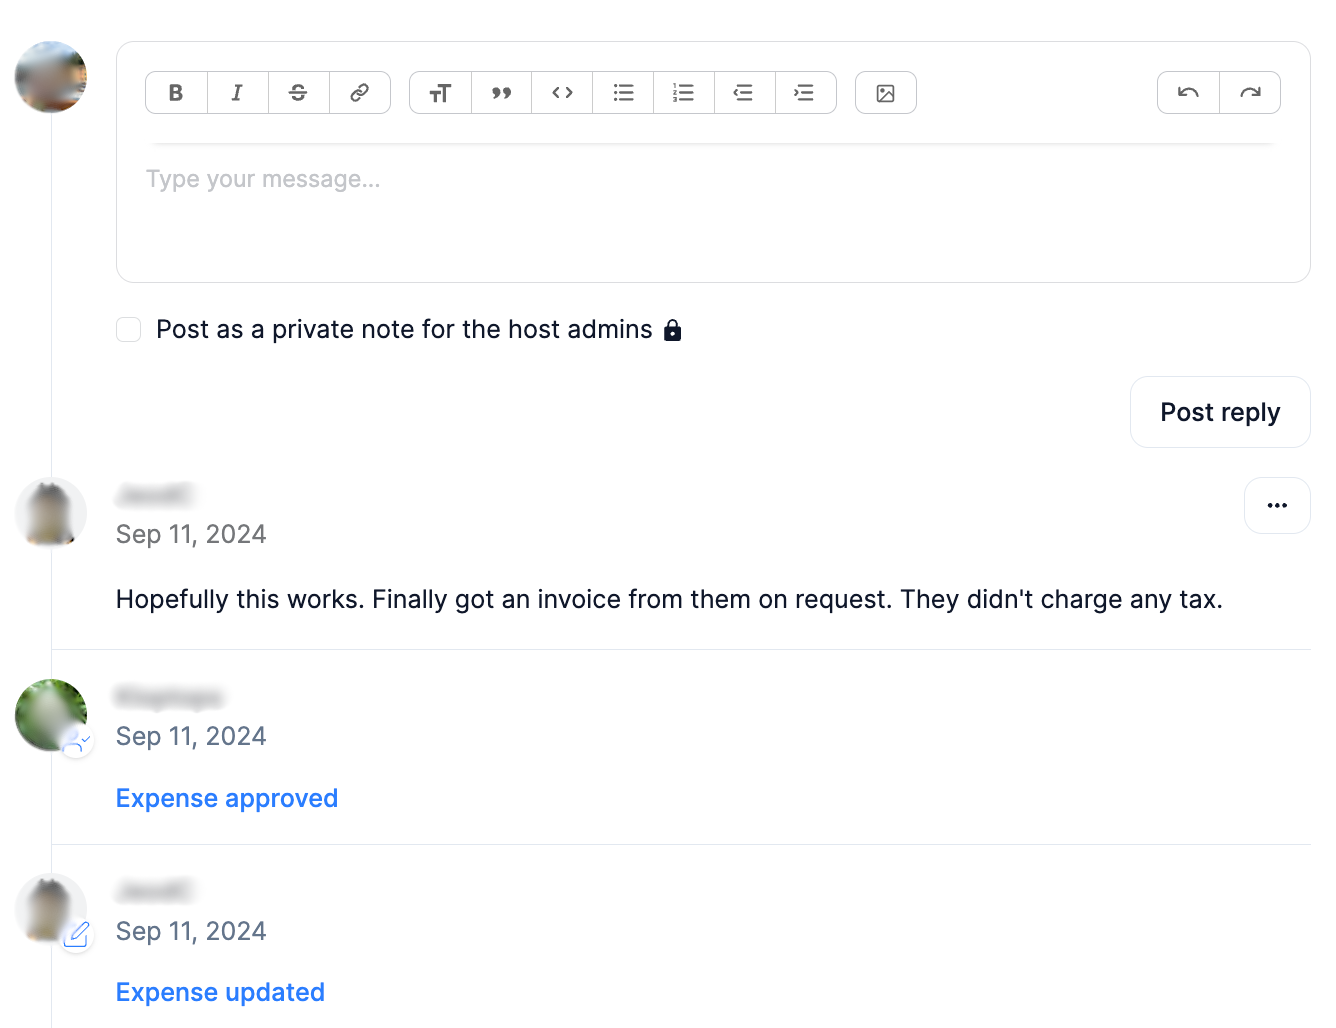This screenshot has height=1028, width=1336.
Task: Open the Expense approved activity link
Action: coord(227,798)
